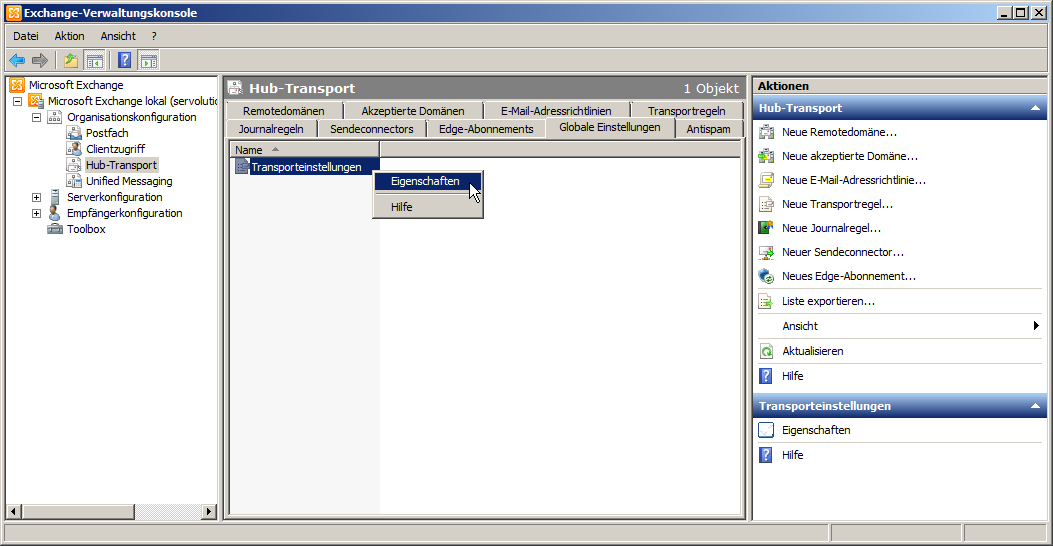Select Hub-Transport in the console tree
The height and width of the screenshot is (546, 1053).
122,165
